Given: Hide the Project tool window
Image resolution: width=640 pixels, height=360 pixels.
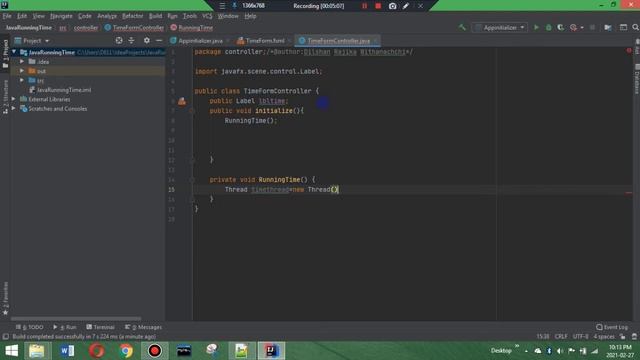Looking at the screenshot, I should [159, 40].
